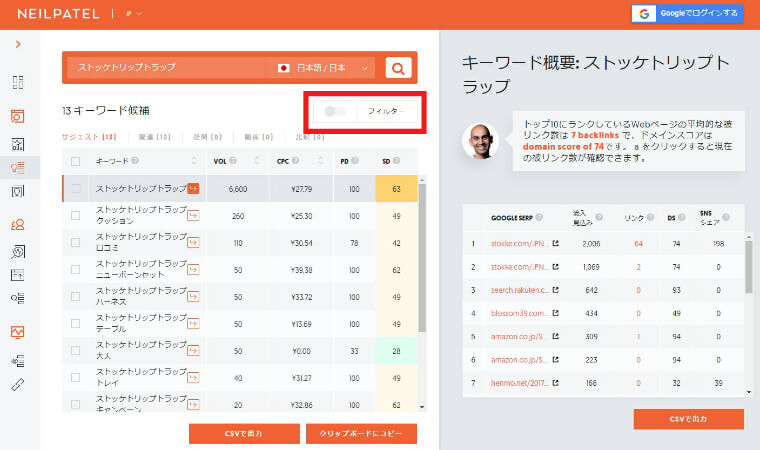
Task: Open the keyword ideas sidebar icon
Action: pos(17,167)
